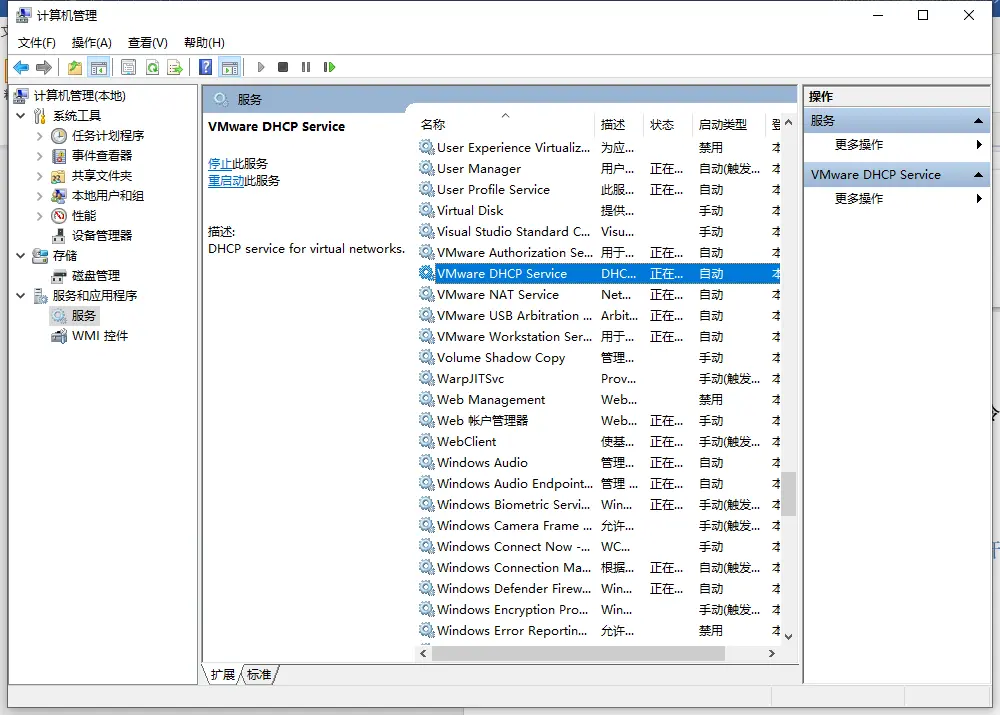1000x715 pixels.
Task: Toggle the show/hide action pane icon
Action: click(230, 67)
